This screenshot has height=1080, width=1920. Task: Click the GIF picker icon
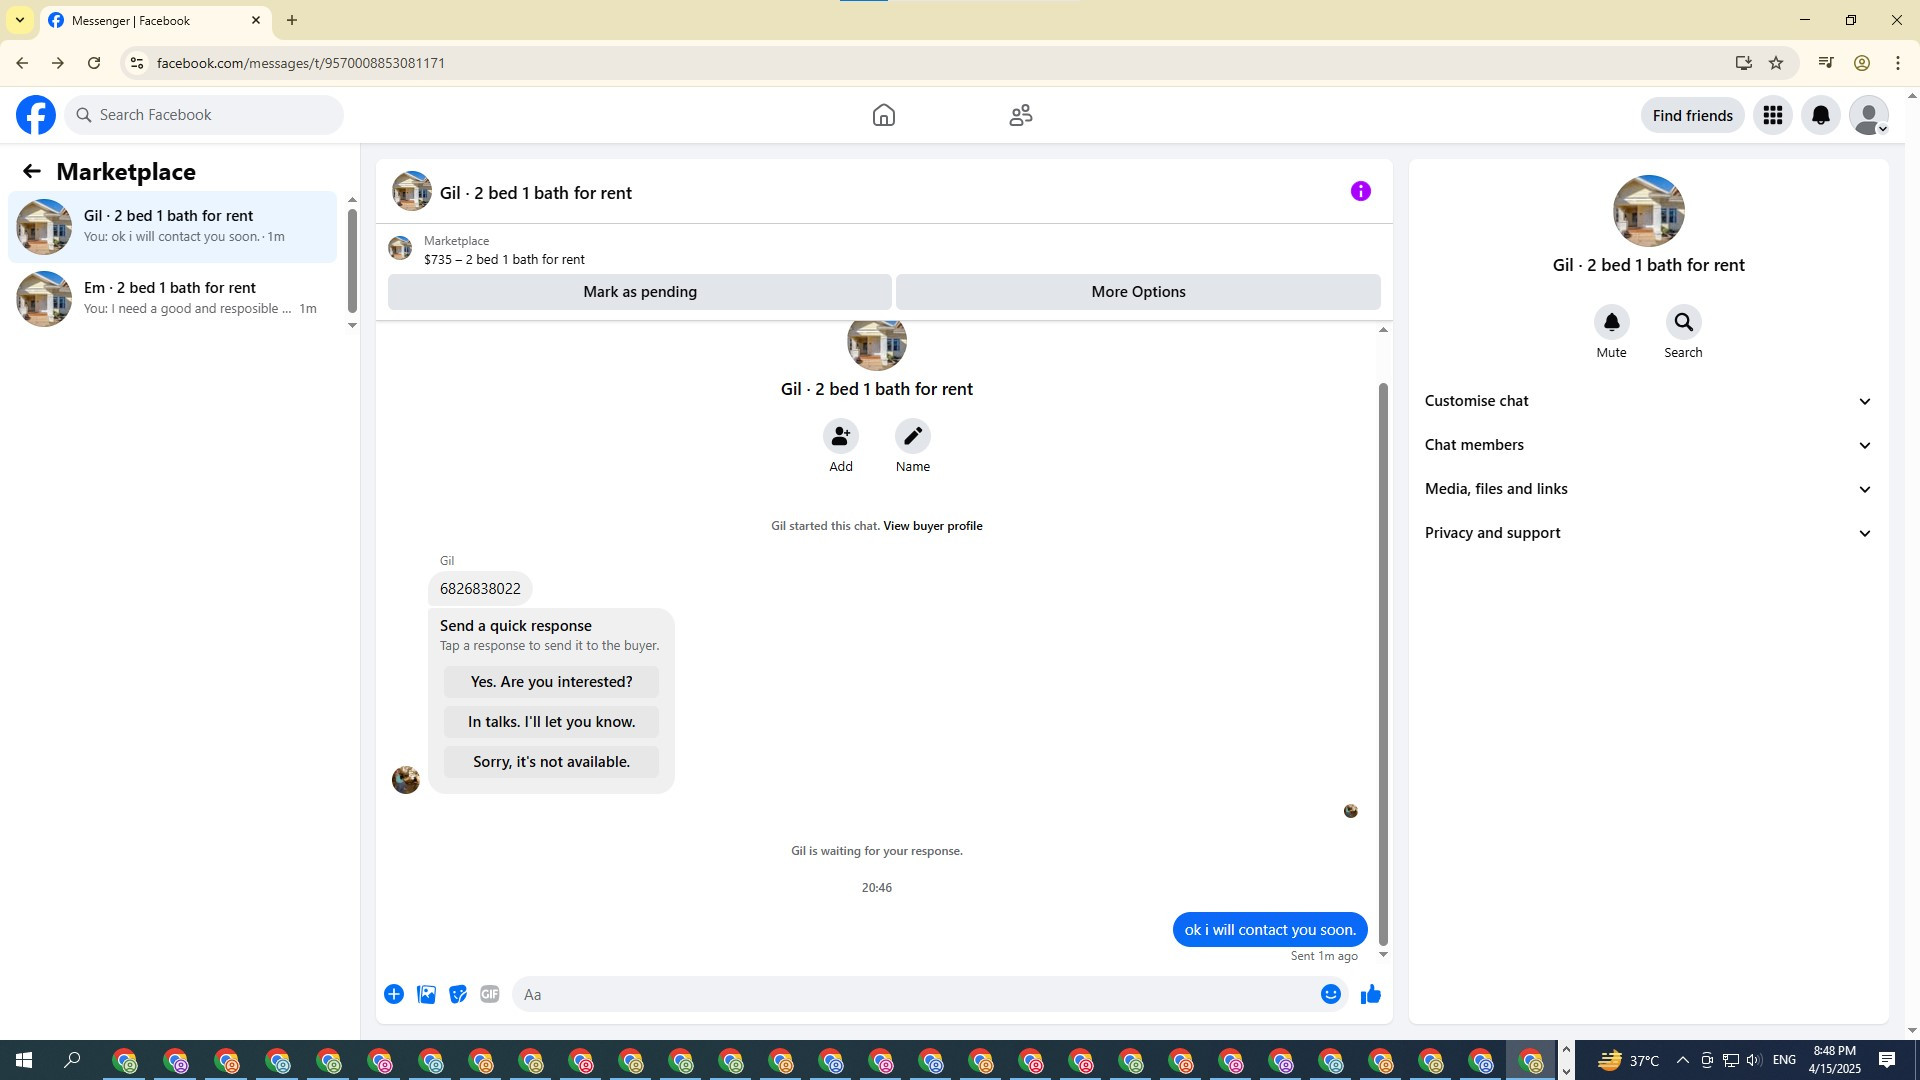(489, 994)
